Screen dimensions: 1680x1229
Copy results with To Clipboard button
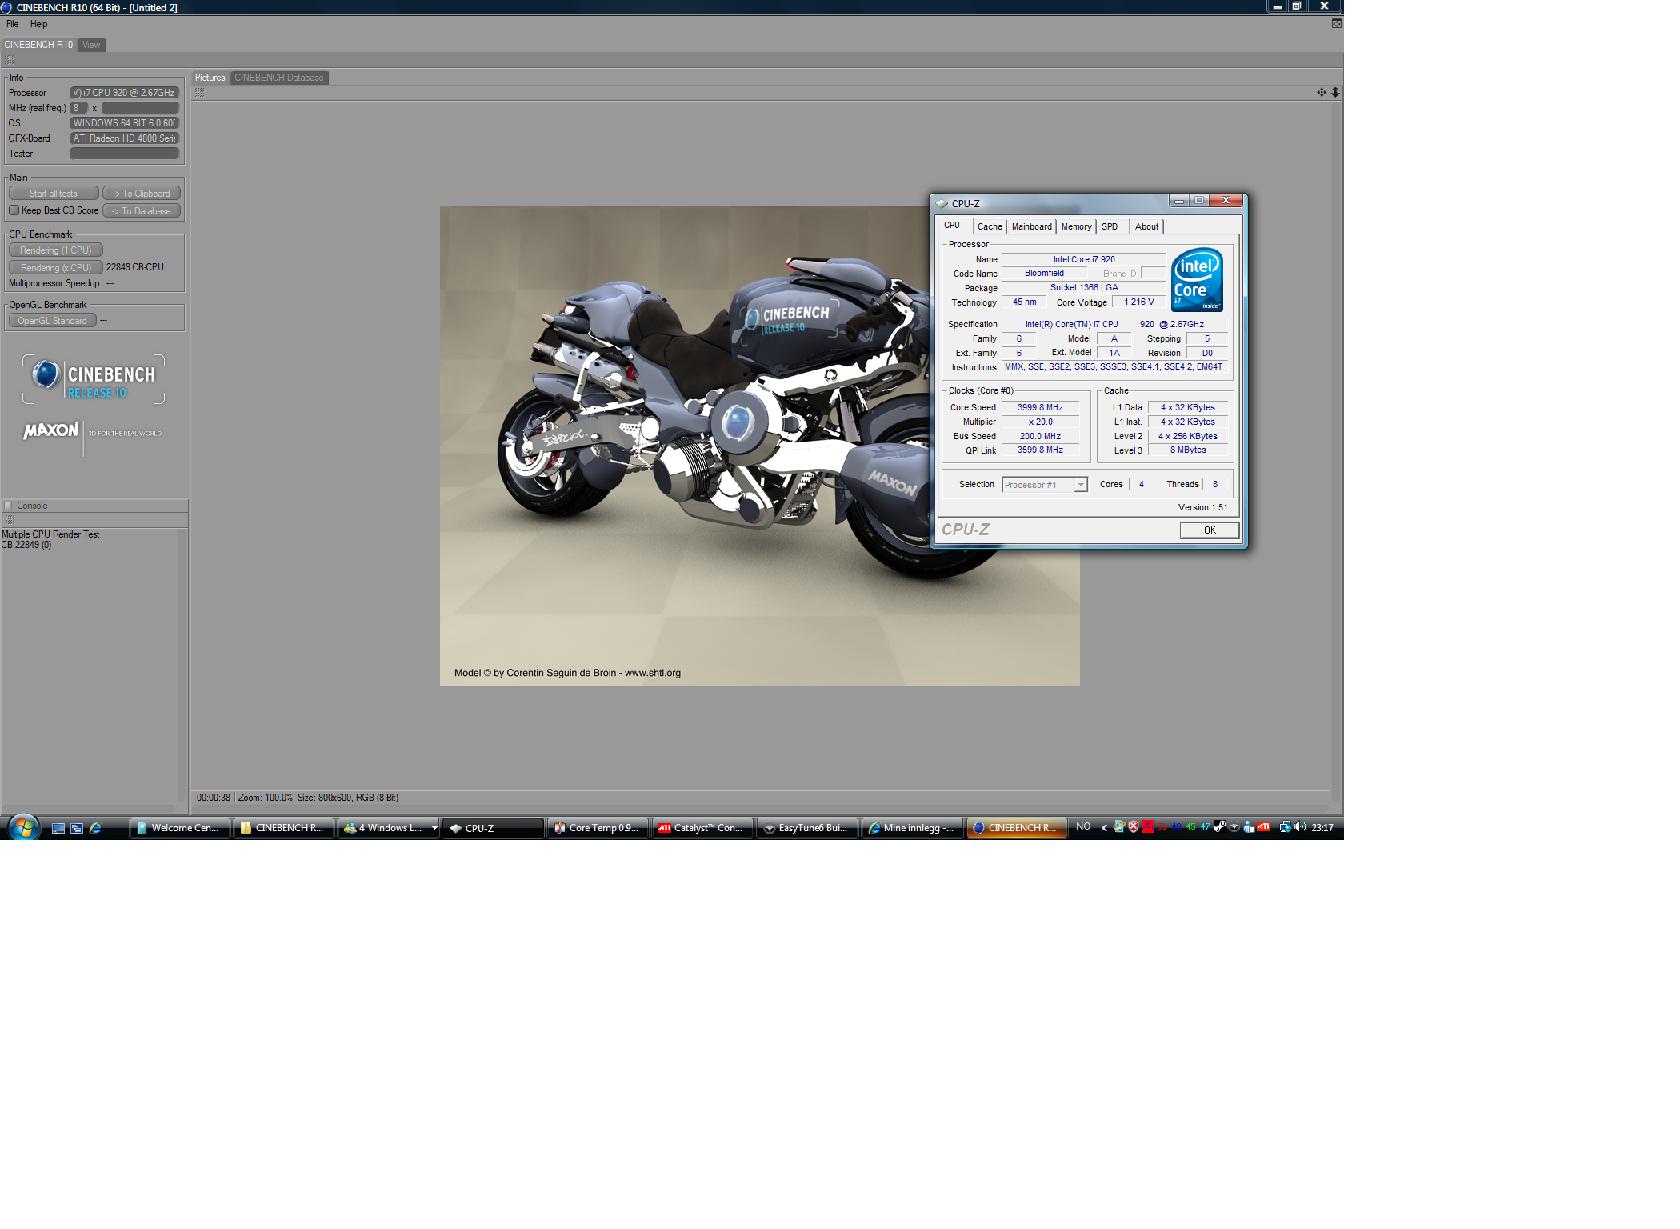tap(141, 193)
